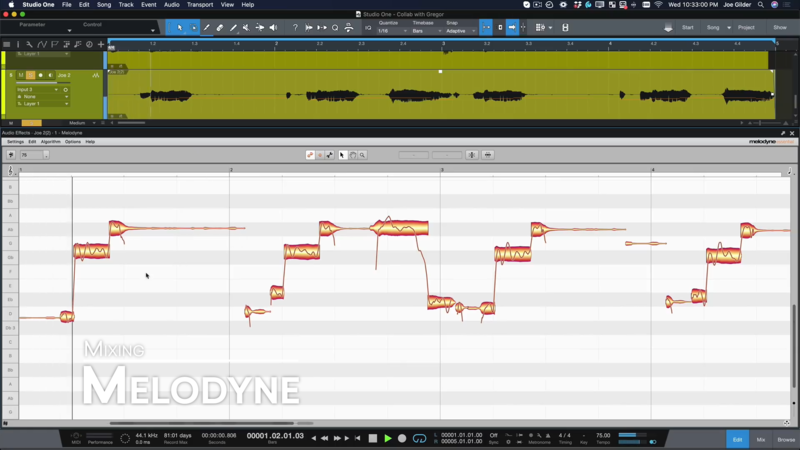800x450 pixels.
Task: Open the Input 3 dropdown
Action: [x=37, y=89]
